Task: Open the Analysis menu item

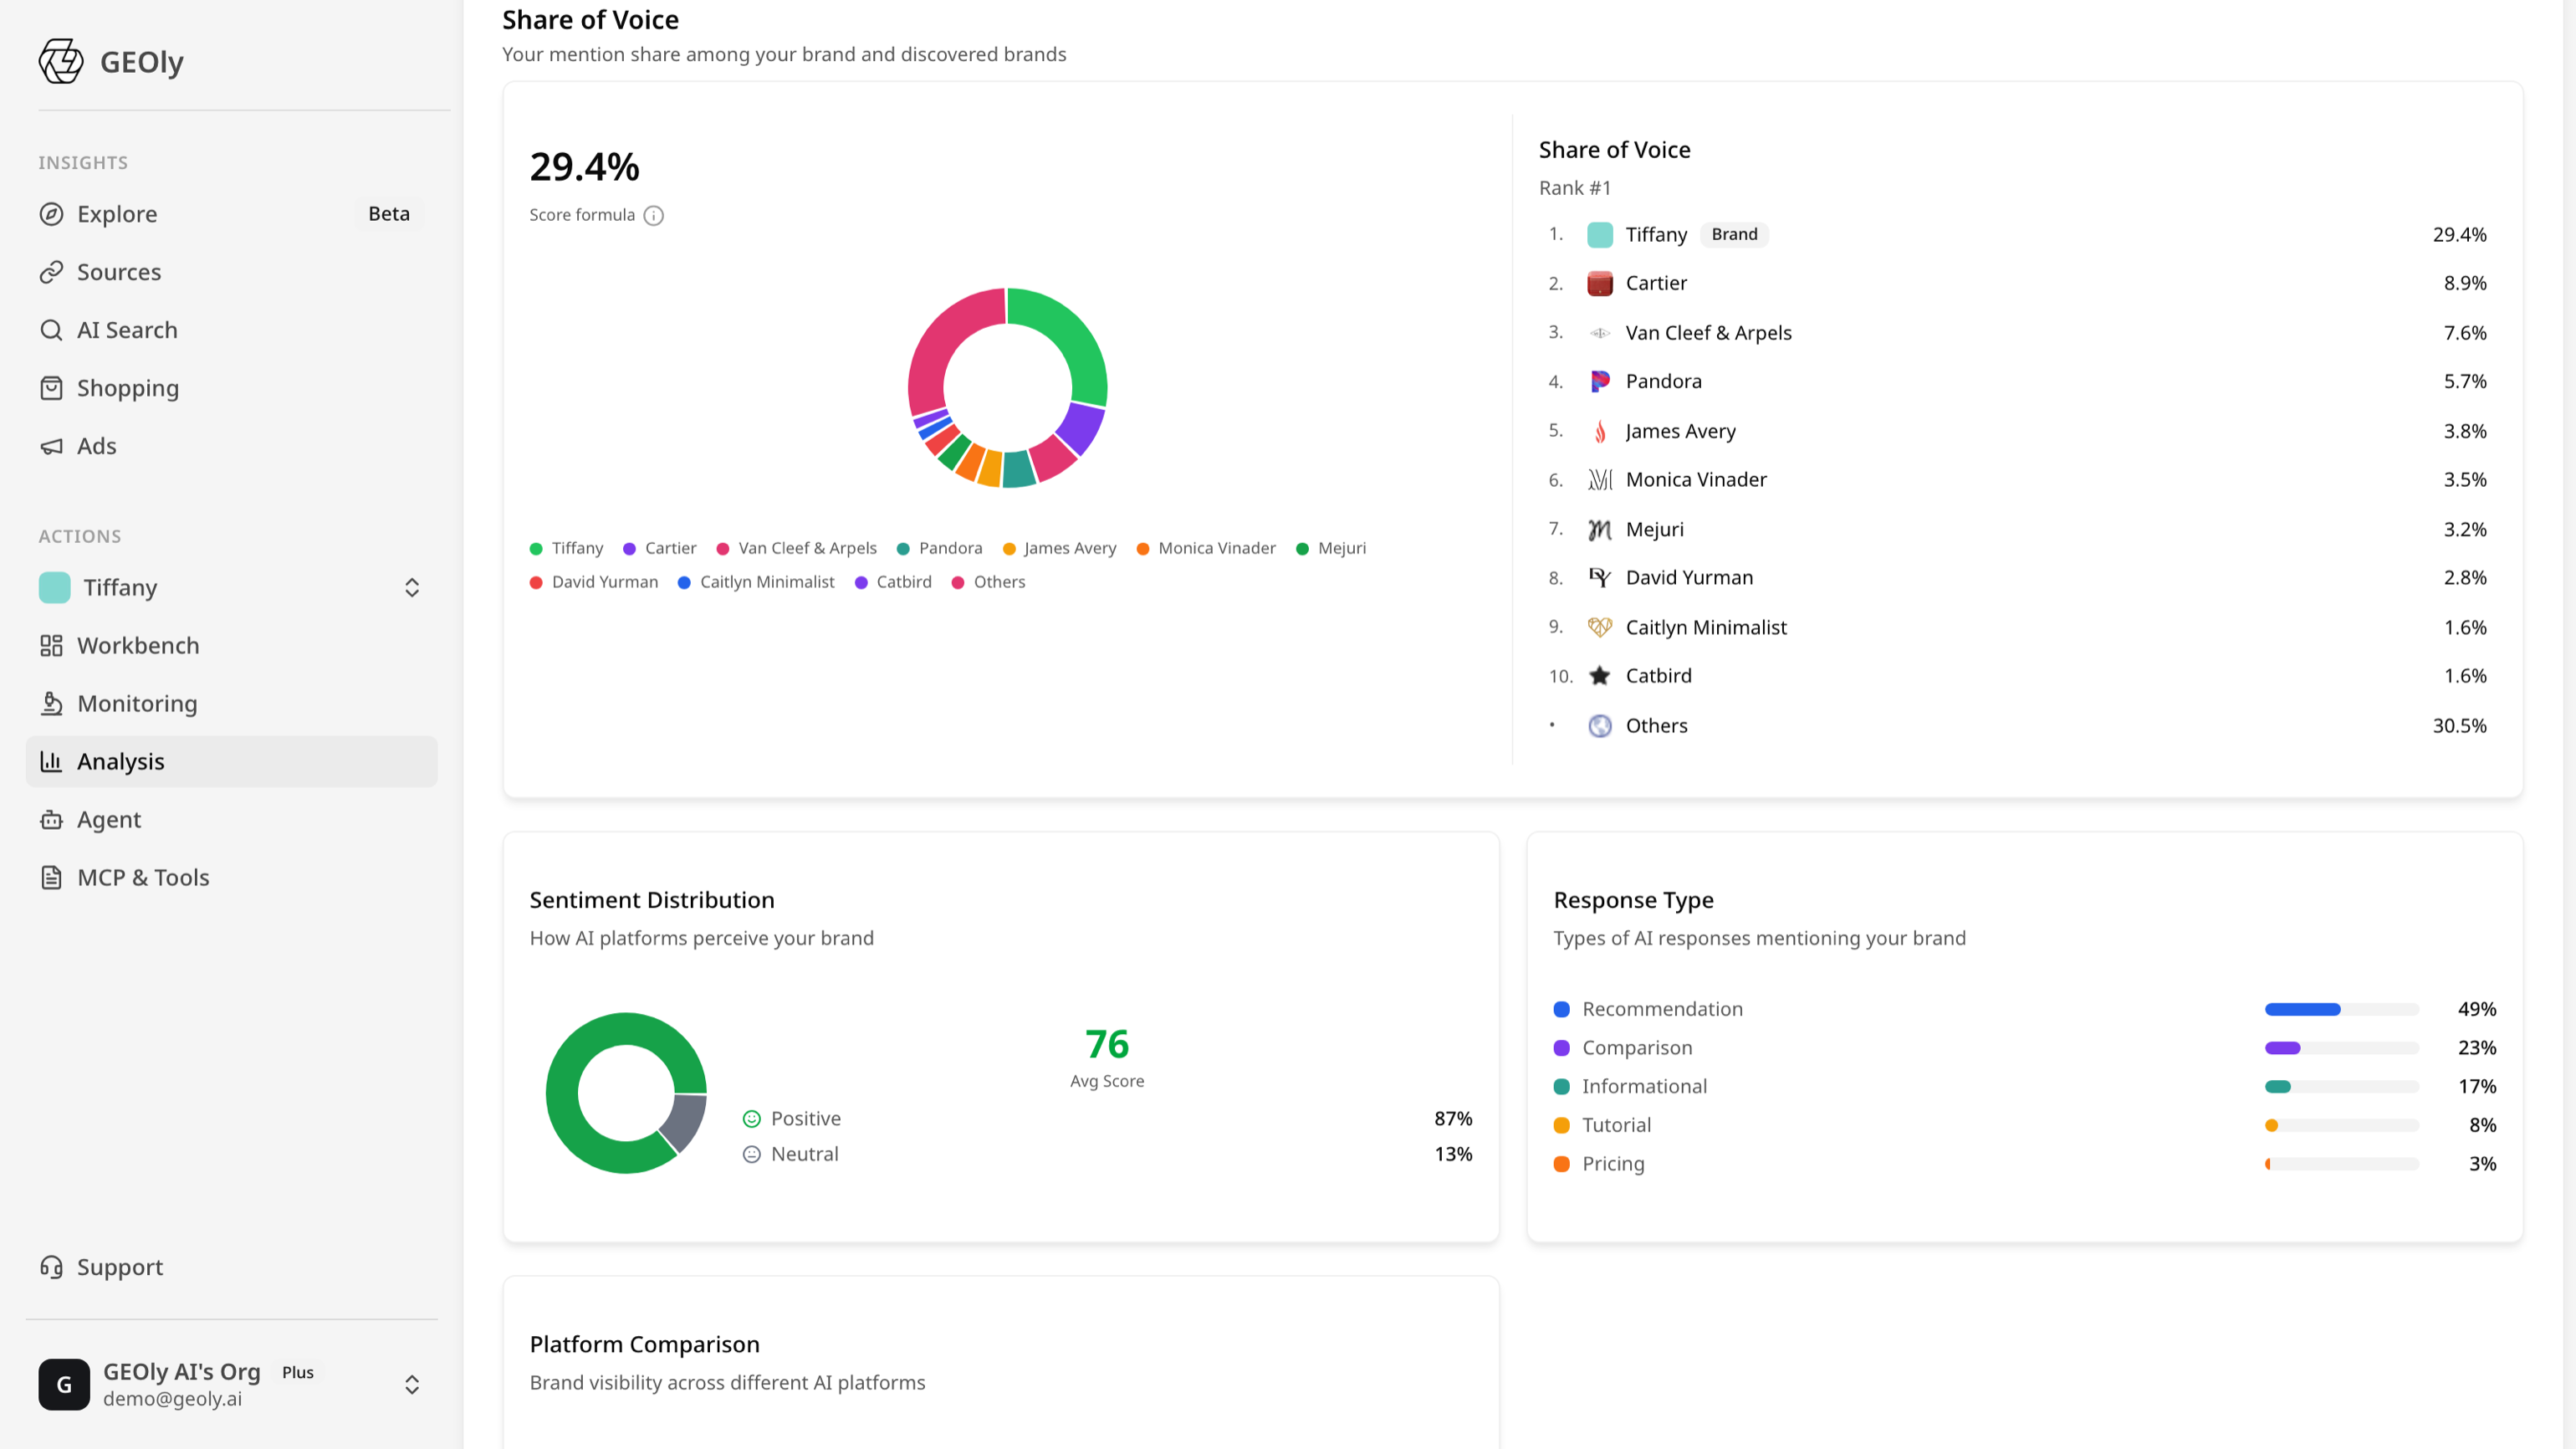Action: 231,762
